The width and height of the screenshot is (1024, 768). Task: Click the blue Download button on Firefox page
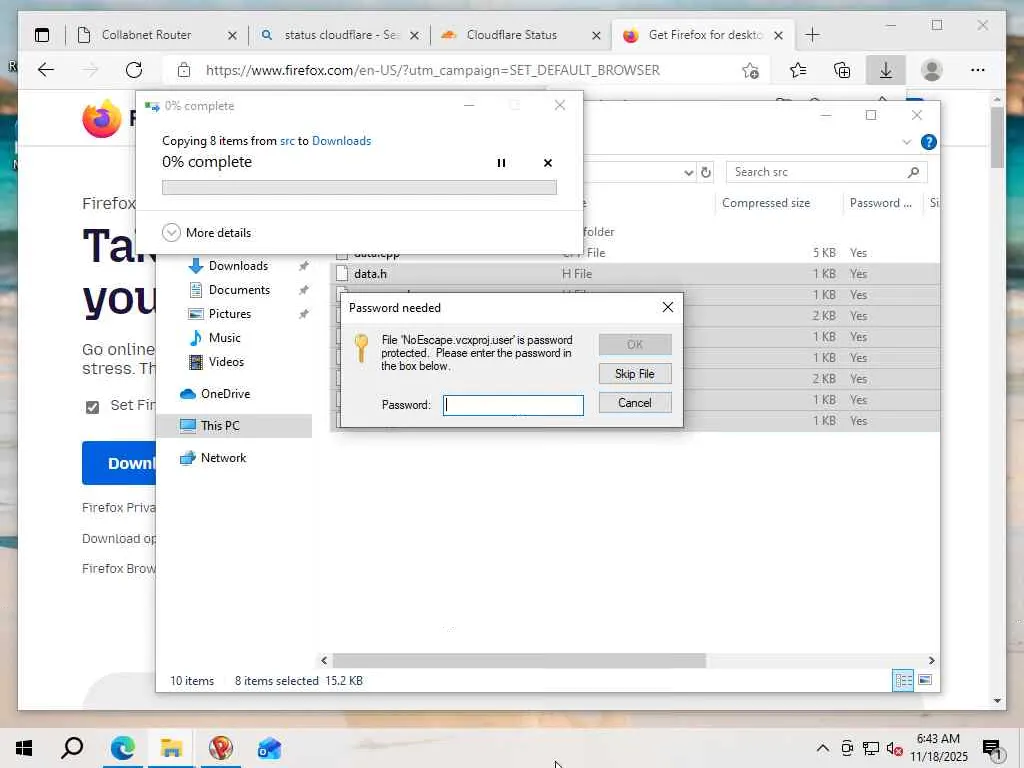pos(119,463)
